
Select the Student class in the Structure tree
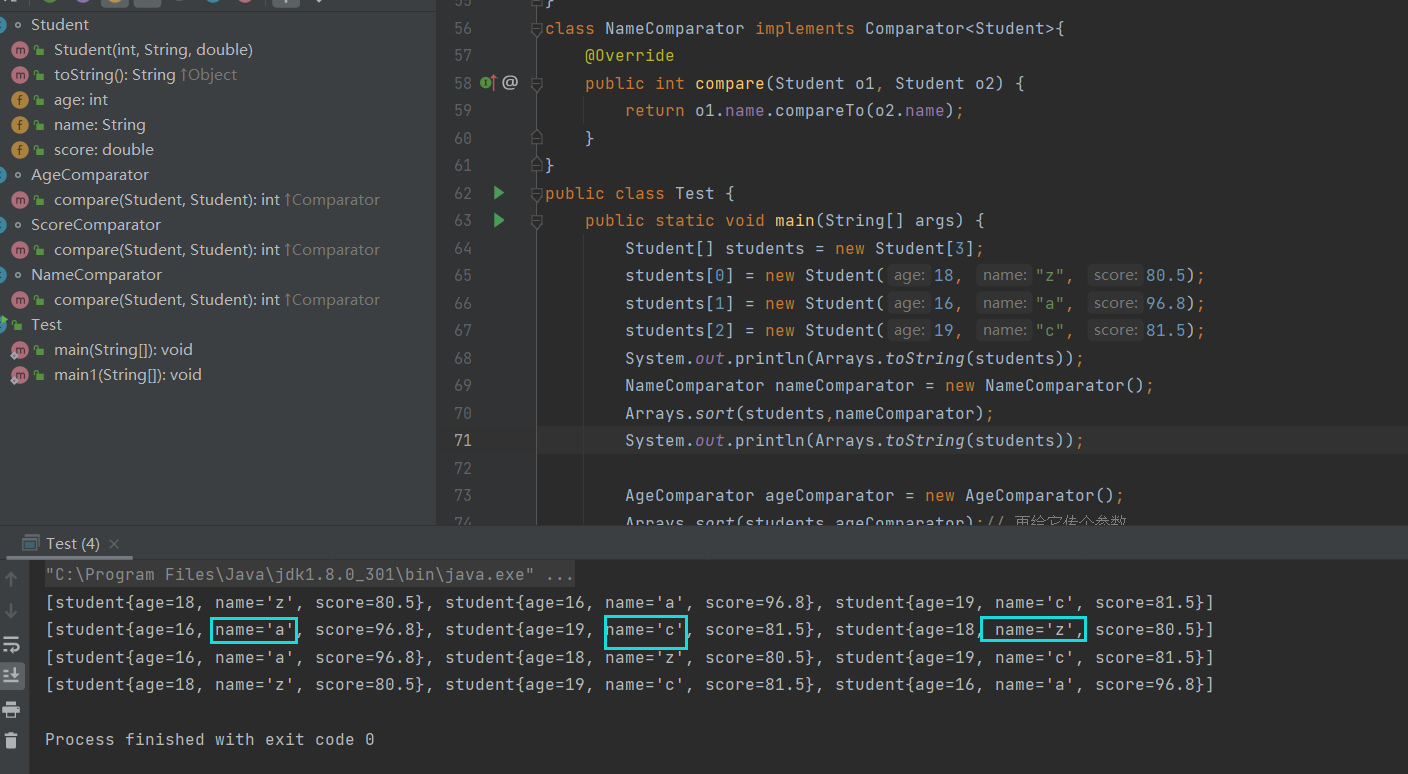pyautogui.click(x=60, y=25)
